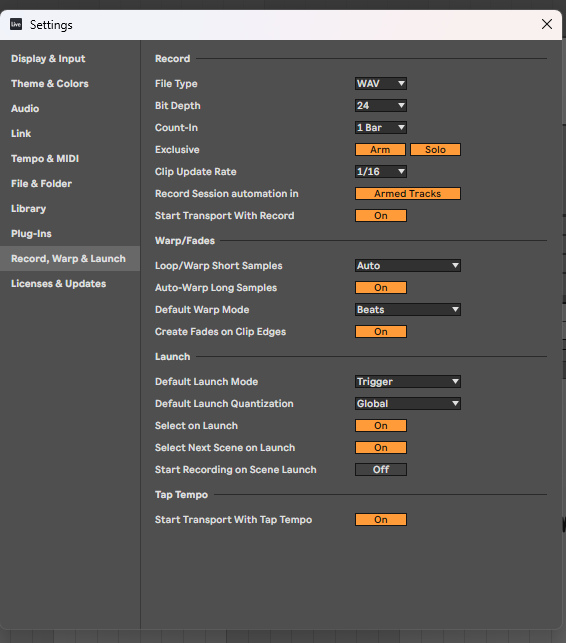Turn off Start Transport With Record
Screen dimensions: 566x643
(x=381, y=216)
